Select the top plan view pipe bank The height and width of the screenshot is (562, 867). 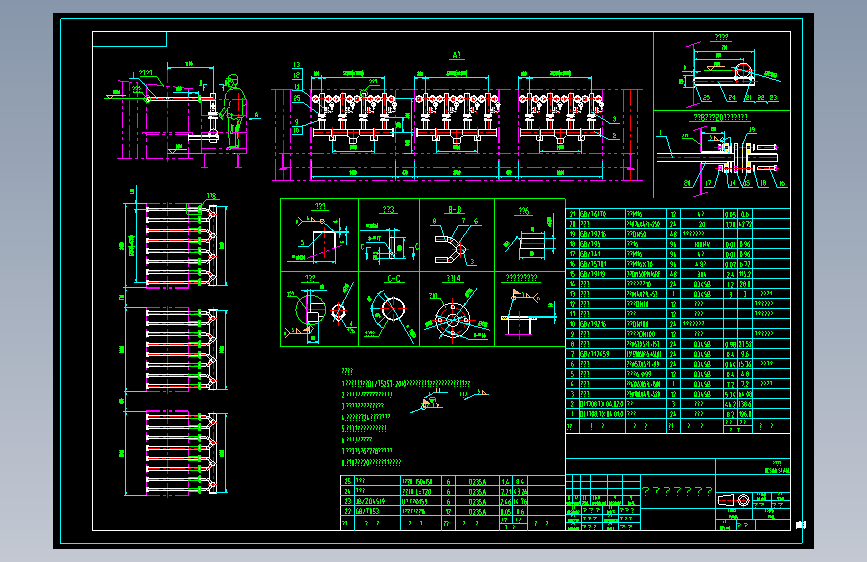pyautogui.click(x=182, y=245)
